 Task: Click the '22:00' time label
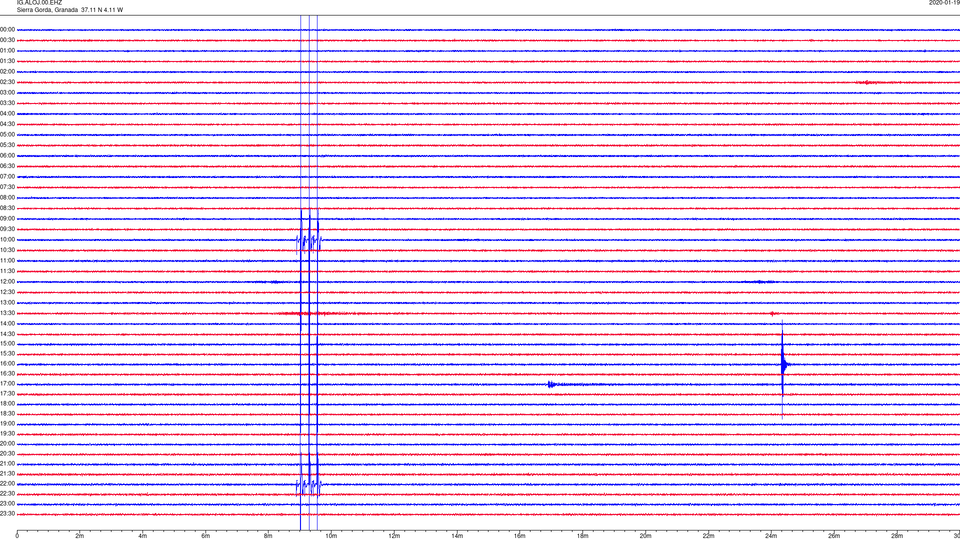click(x=7, y=484)
